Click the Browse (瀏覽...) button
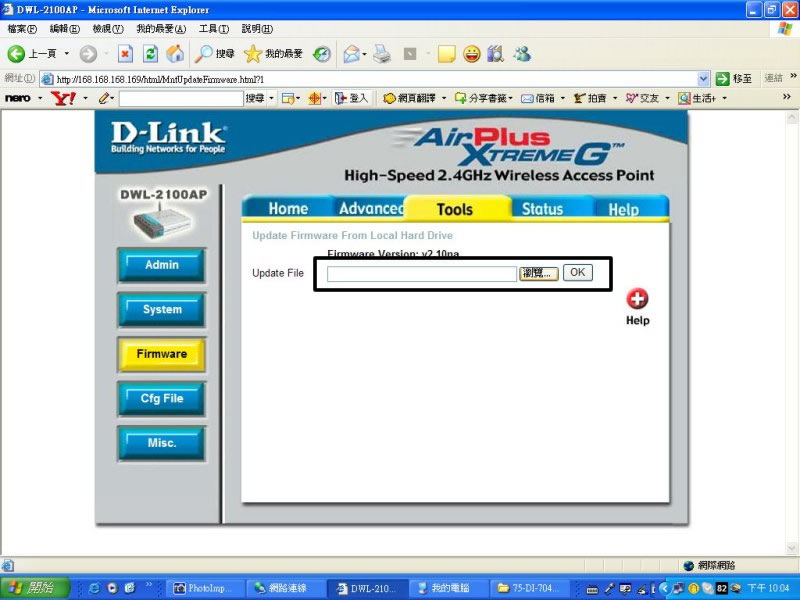800x600 pixels. pyautogui.click(x=539, y=273)
